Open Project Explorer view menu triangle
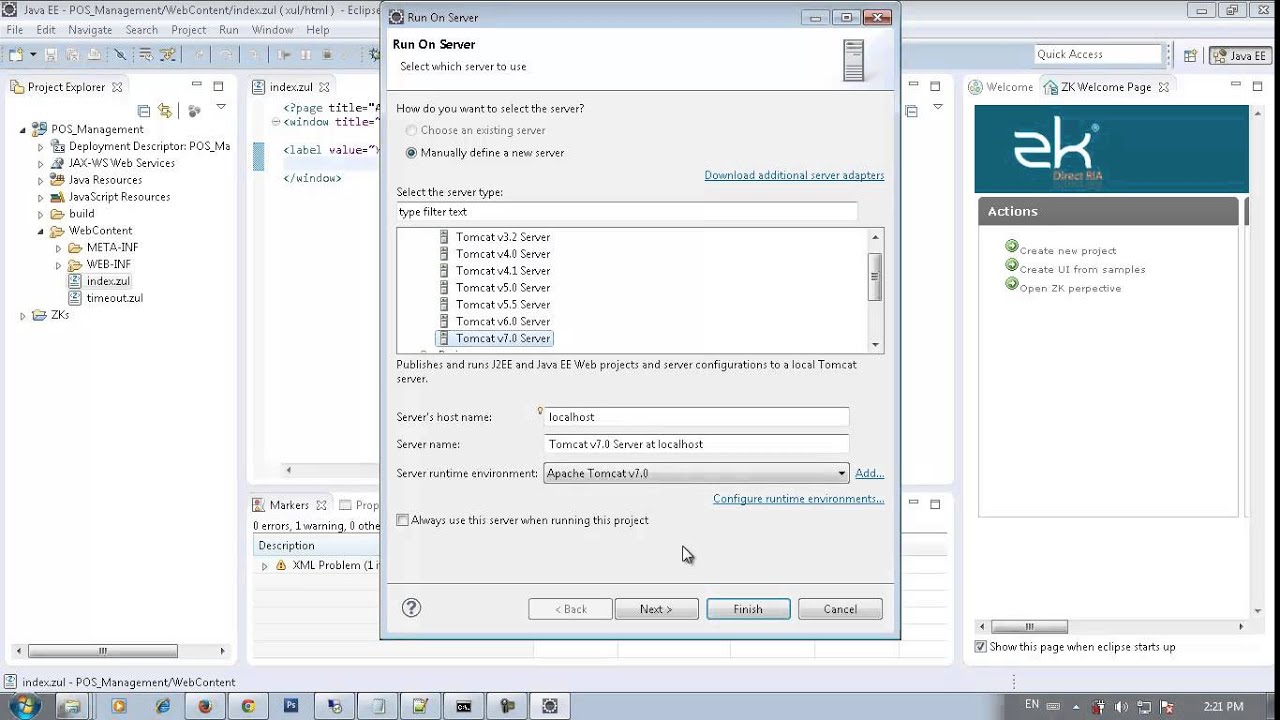 [221, 108]
